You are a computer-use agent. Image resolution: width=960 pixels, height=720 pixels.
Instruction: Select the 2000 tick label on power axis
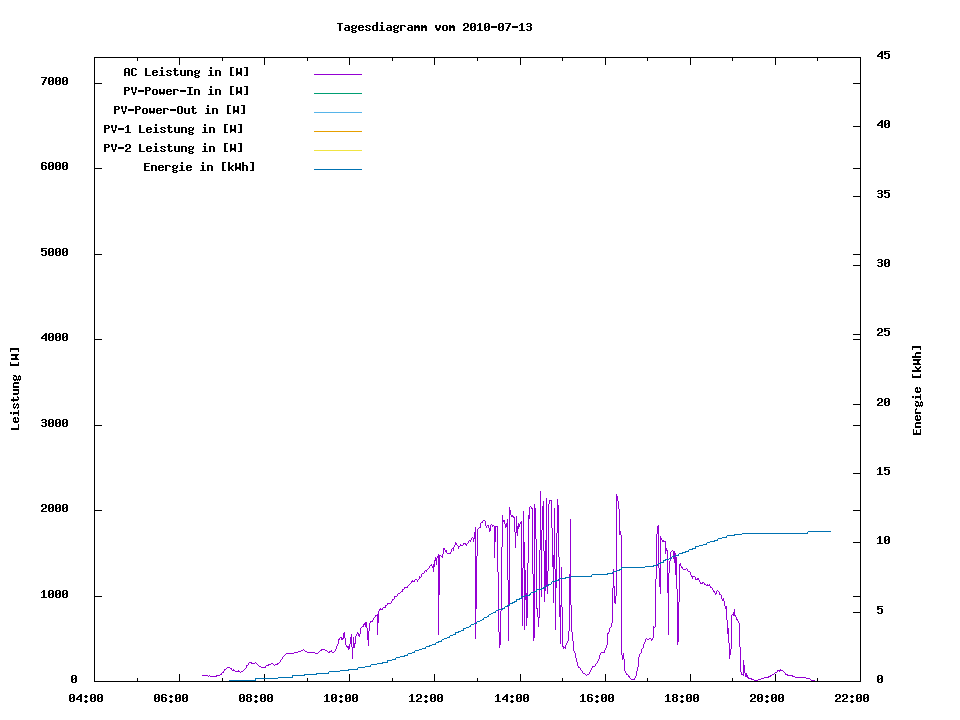click(54, 510)
